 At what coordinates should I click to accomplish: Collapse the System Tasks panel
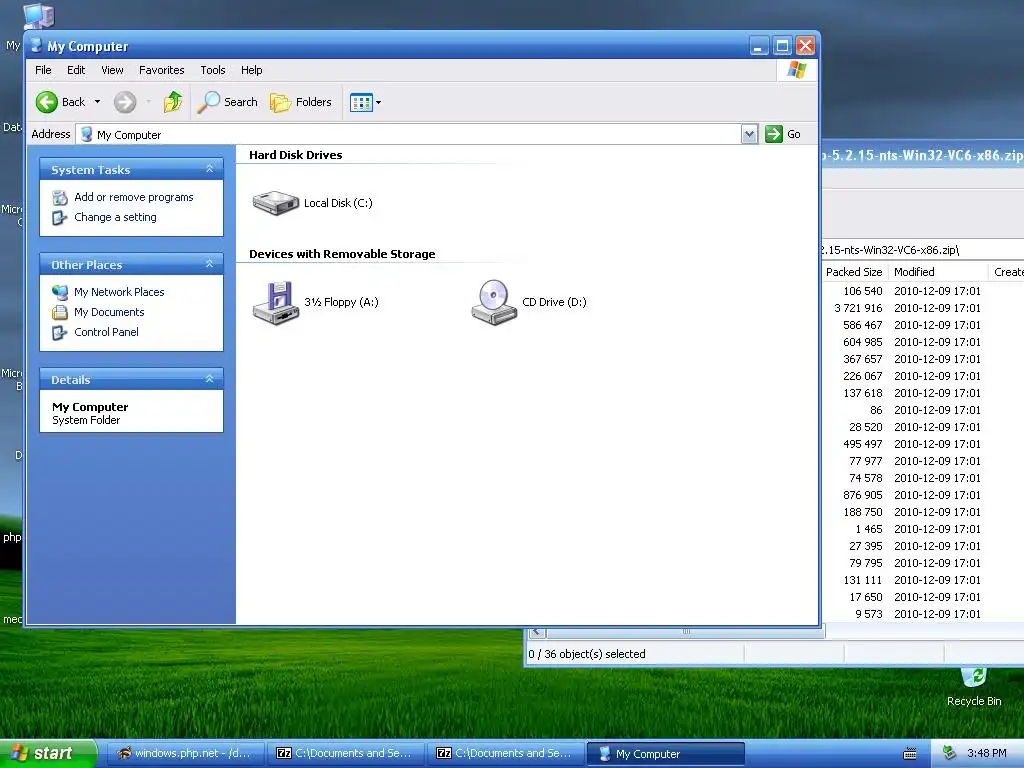pos(210,169)
